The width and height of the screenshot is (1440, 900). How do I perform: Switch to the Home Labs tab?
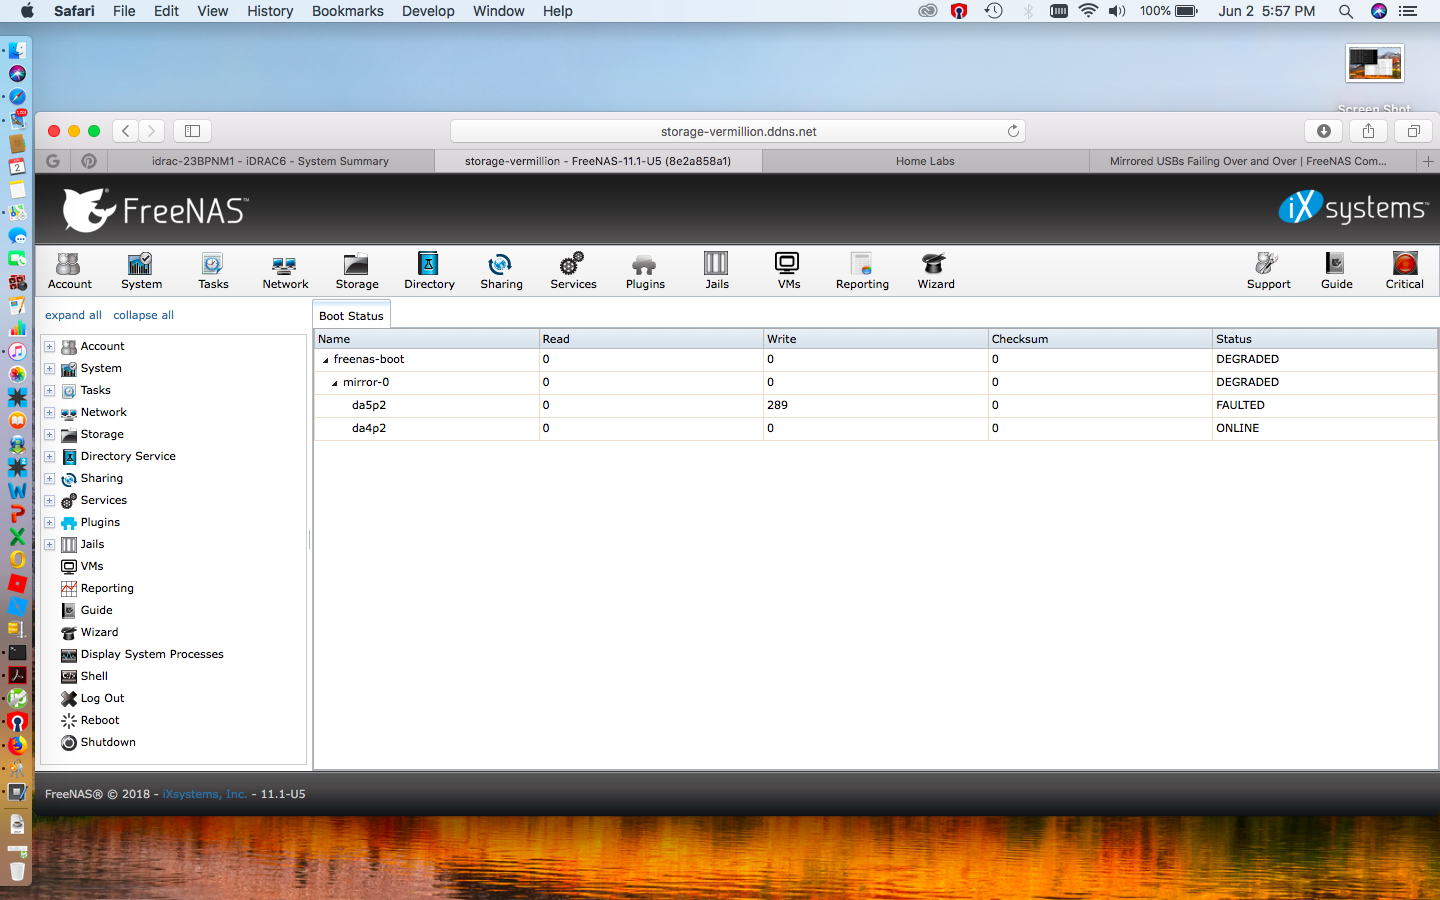[925, 161]
